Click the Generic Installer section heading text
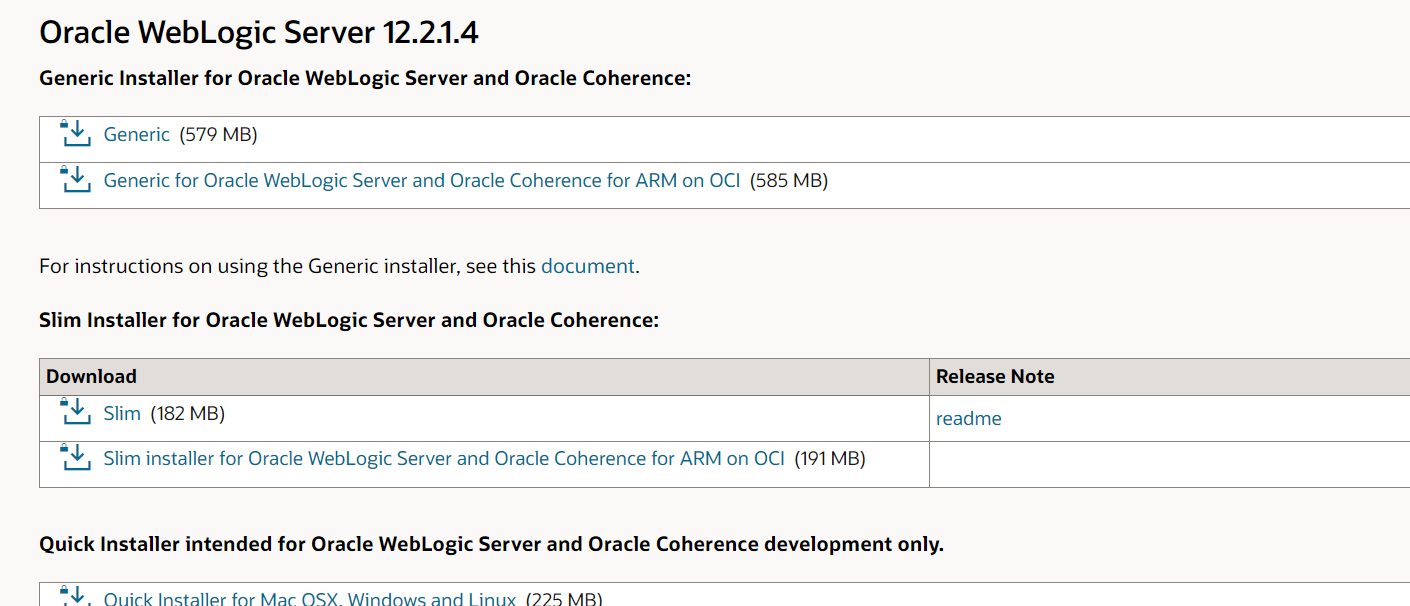Image resolution: width=1410 pixels, height=606 pixels. 365,78
